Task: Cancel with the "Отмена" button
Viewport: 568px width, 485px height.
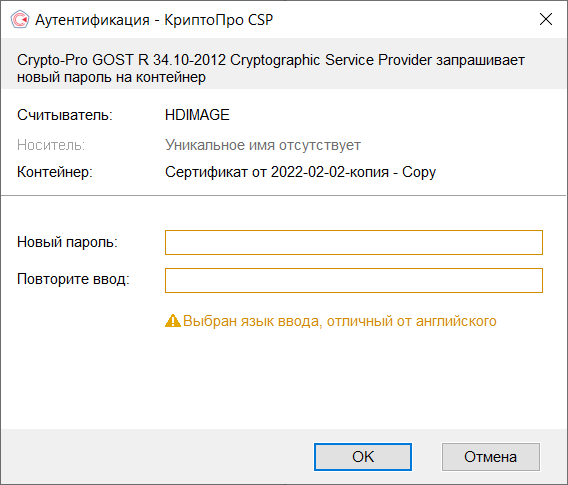Action: tap(490, 457)
